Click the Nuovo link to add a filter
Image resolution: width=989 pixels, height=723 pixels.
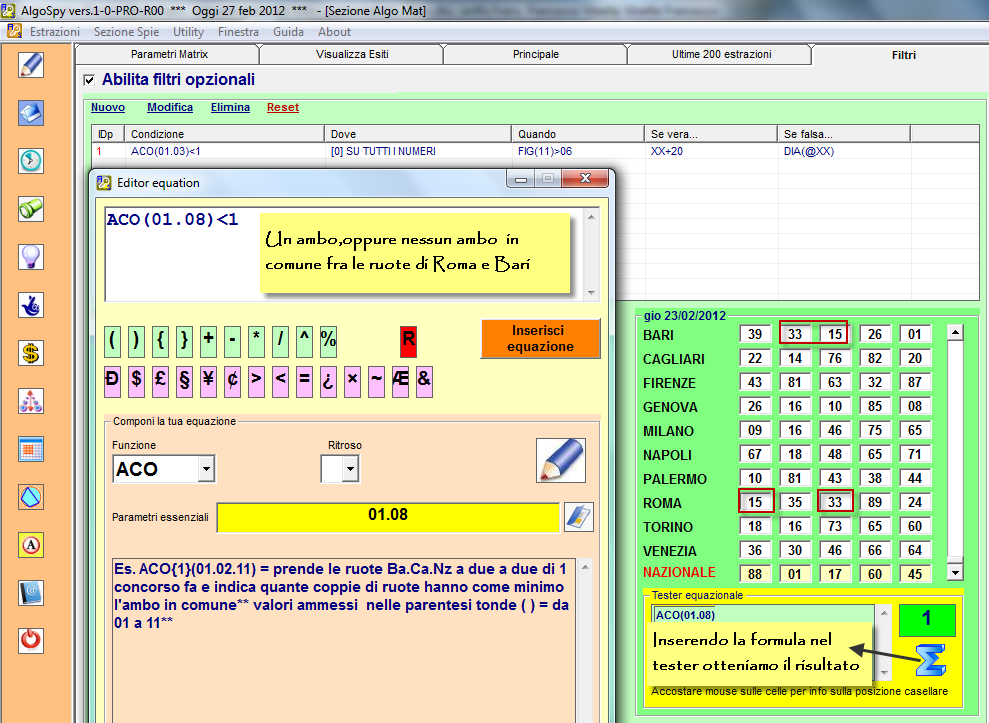108,108
